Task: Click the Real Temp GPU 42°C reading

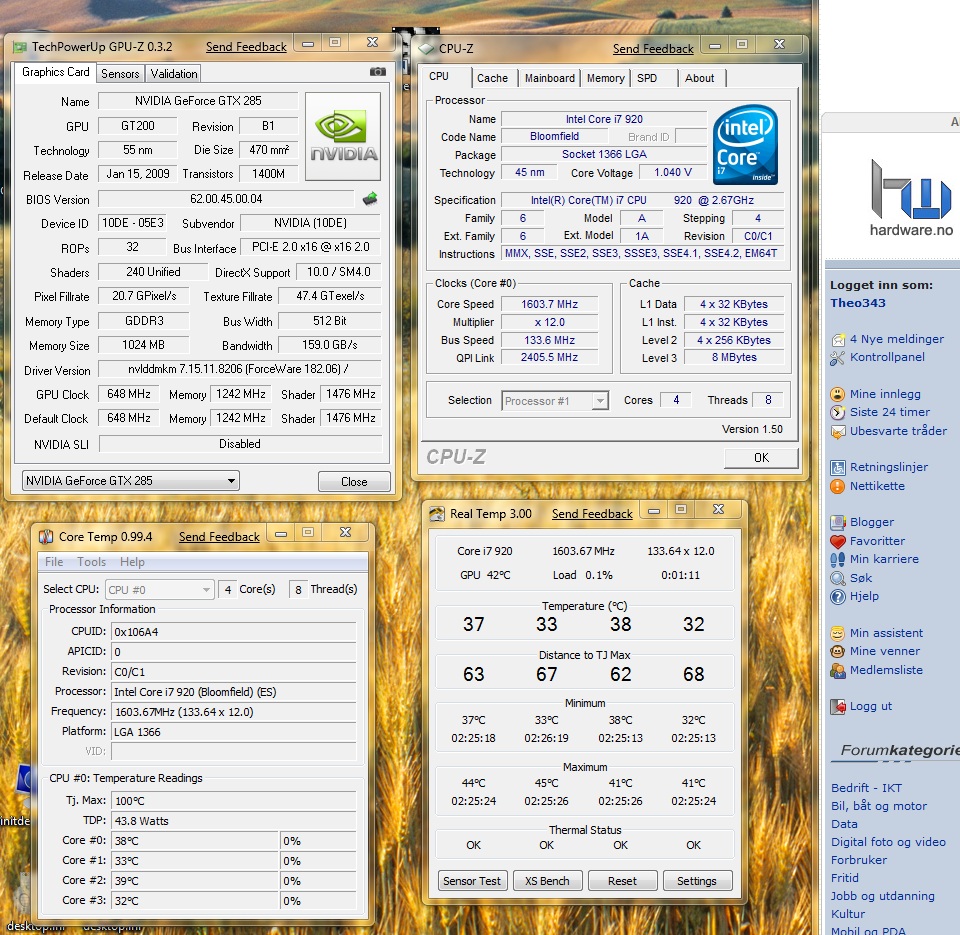Action: [x=485, y=575]
